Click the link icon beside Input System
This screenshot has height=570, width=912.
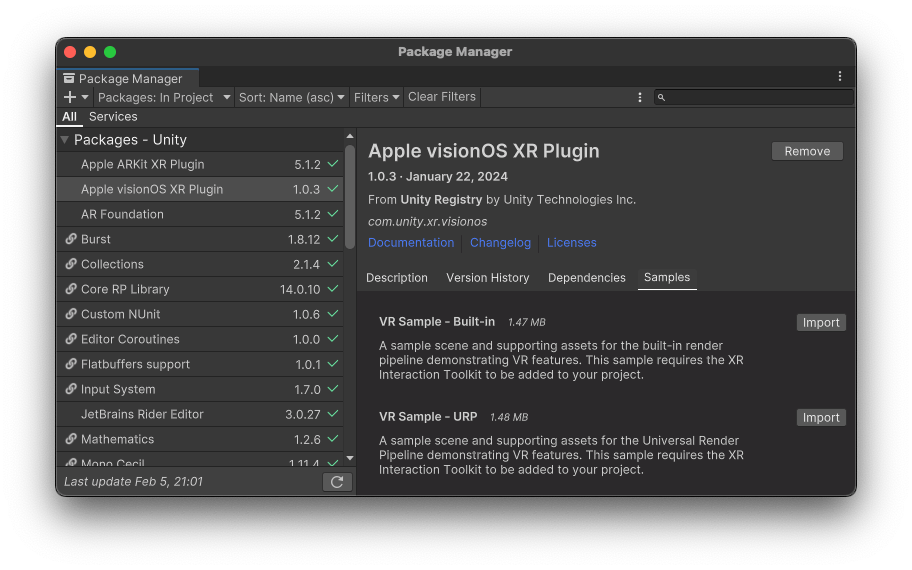[x=70, y=389]
